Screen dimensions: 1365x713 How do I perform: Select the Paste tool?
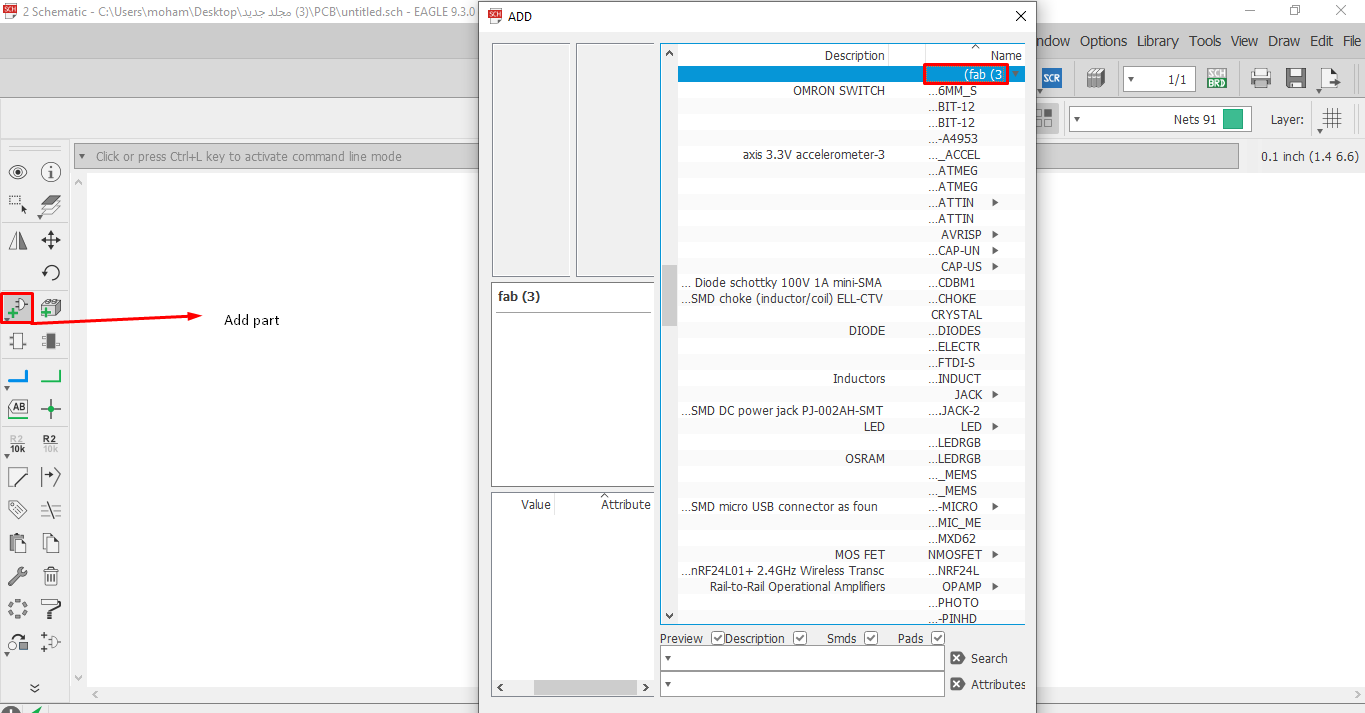click(x=17, y=543)
